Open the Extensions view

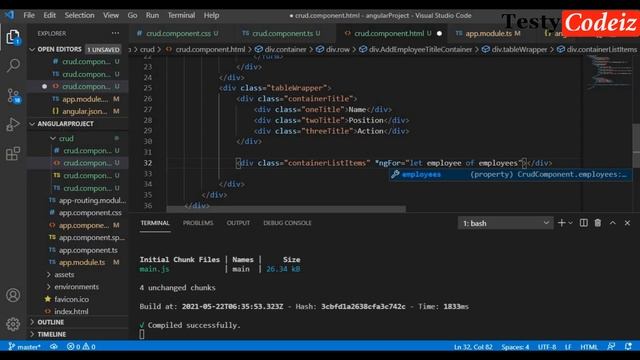[13, 153]
